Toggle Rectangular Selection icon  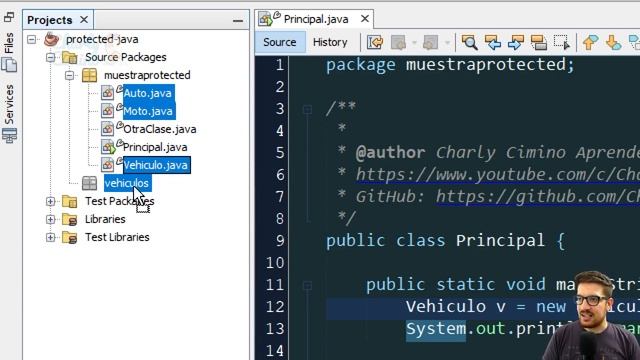coord(562,42)
